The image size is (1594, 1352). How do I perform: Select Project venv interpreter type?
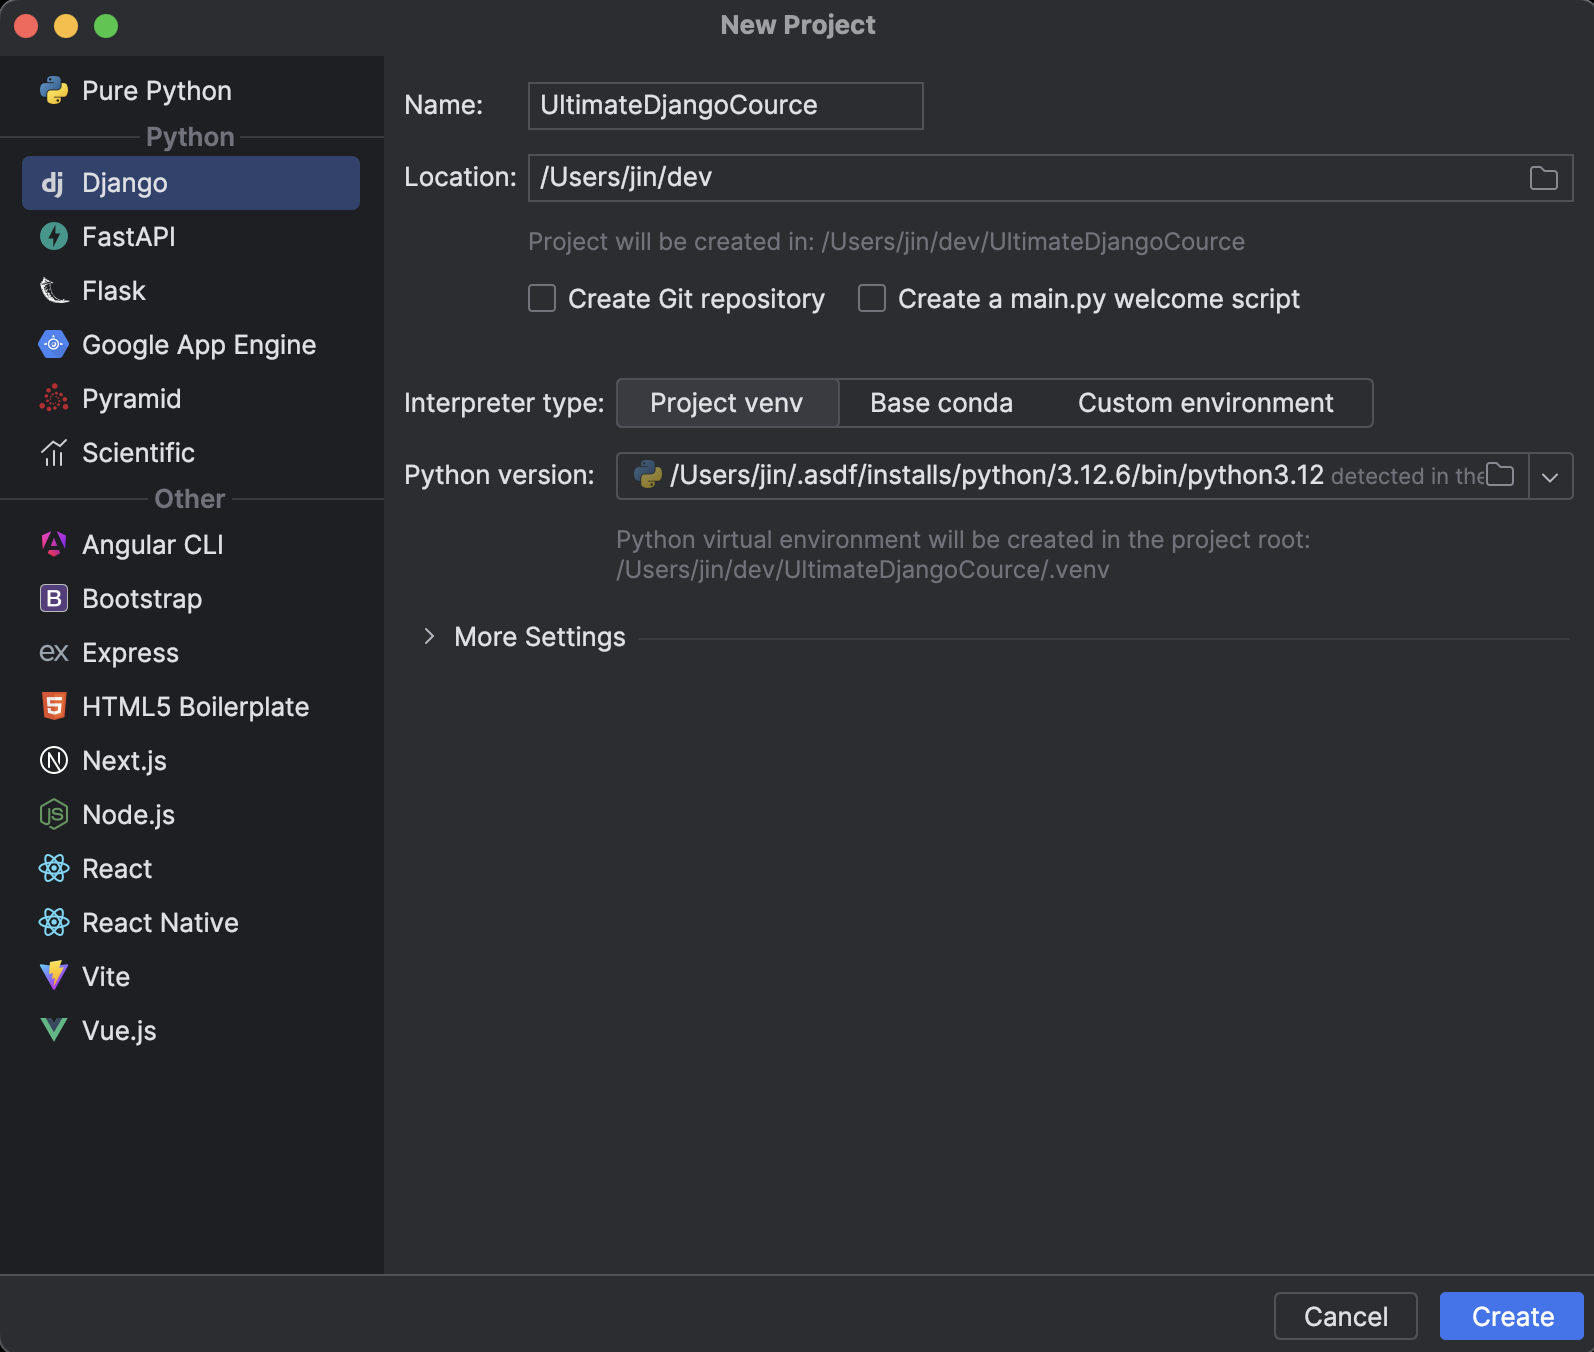click(x=727, y=403)
